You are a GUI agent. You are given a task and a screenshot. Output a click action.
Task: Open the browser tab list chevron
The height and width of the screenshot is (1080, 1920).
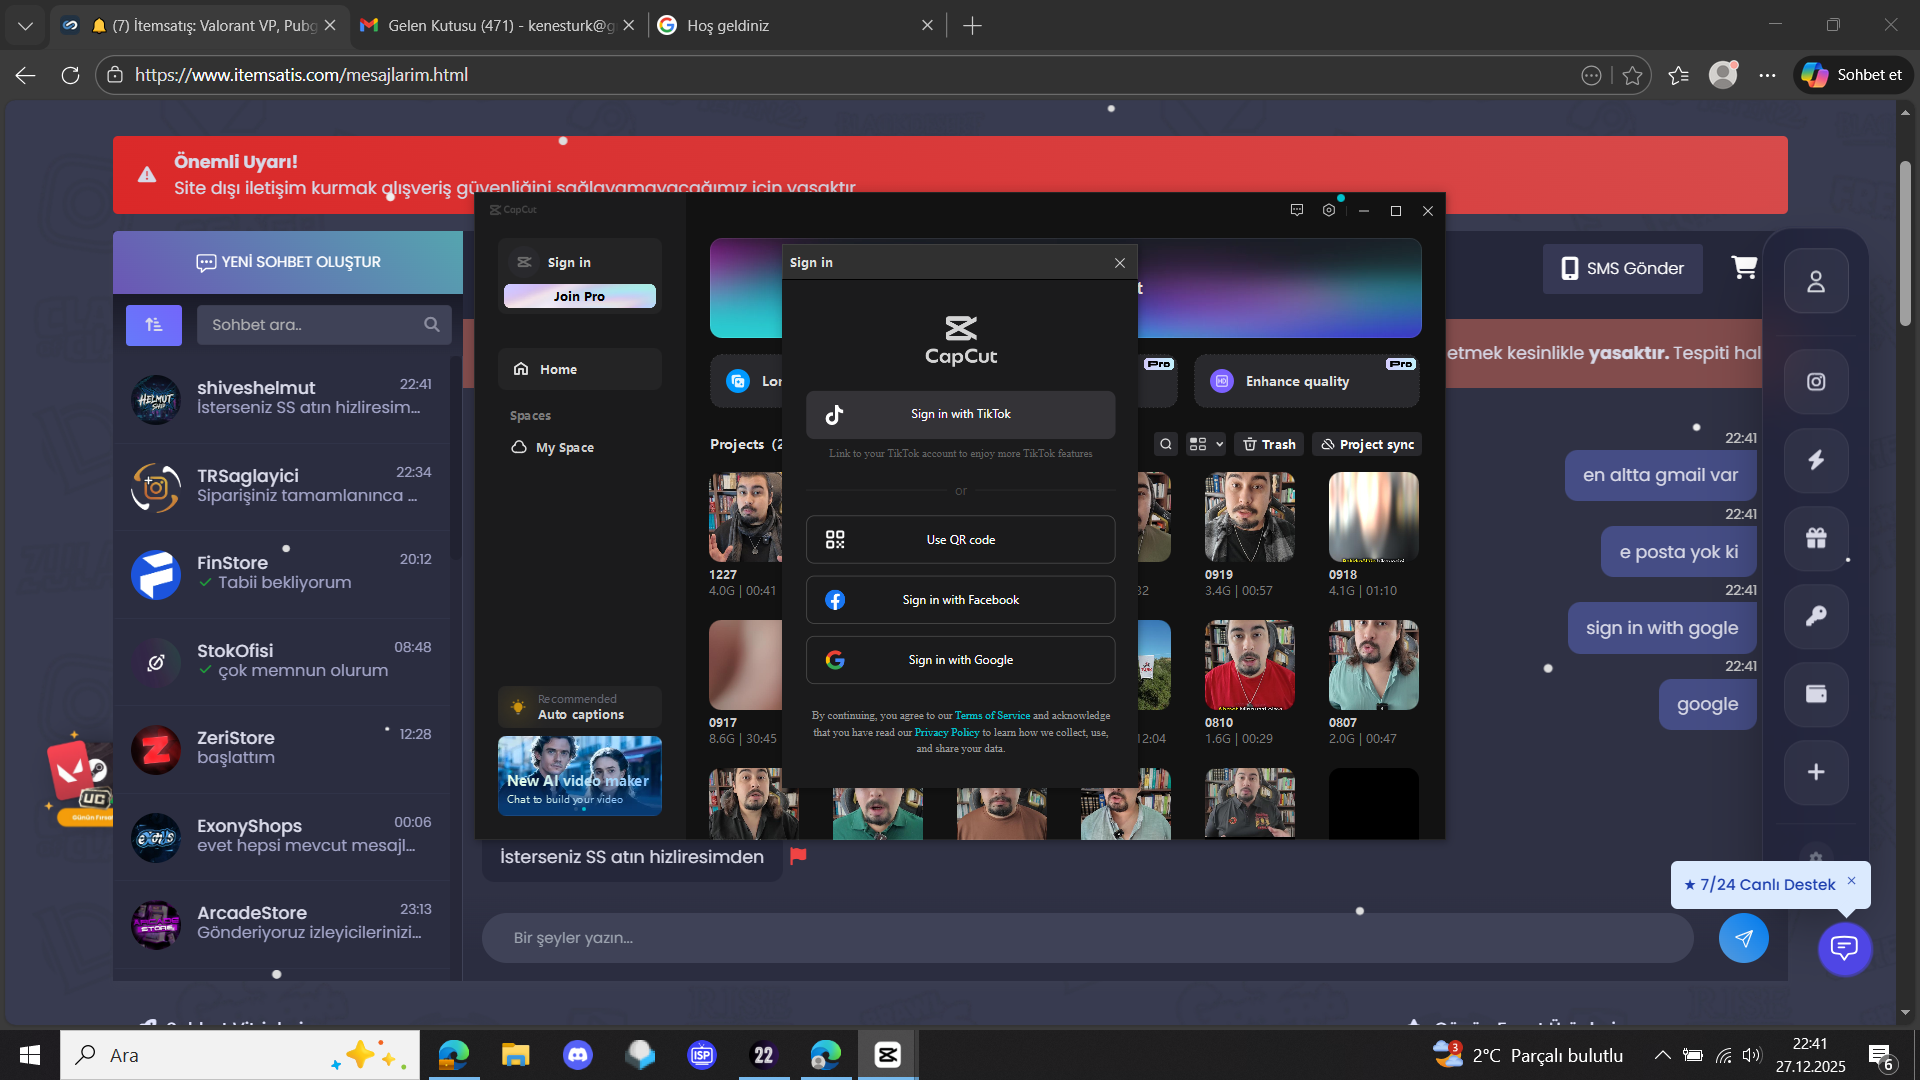point(26,26)
